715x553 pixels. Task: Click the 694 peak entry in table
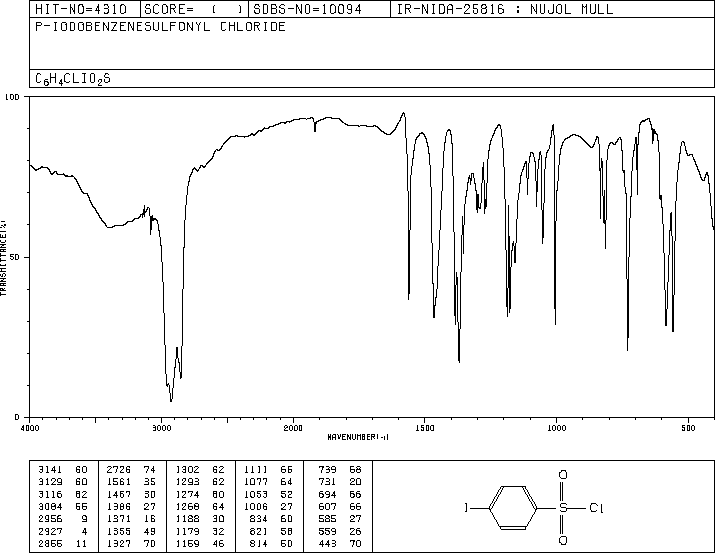[x=340, y=494]
